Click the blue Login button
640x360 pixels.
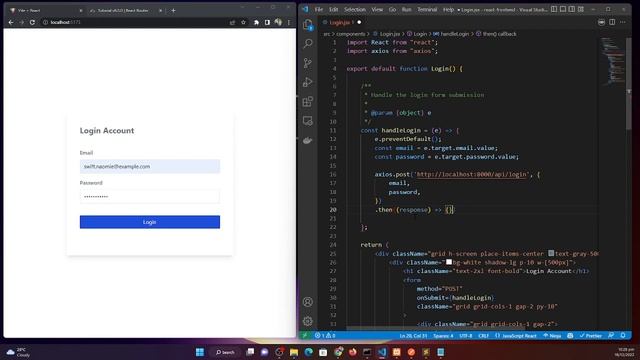click(x=150, y=222)
